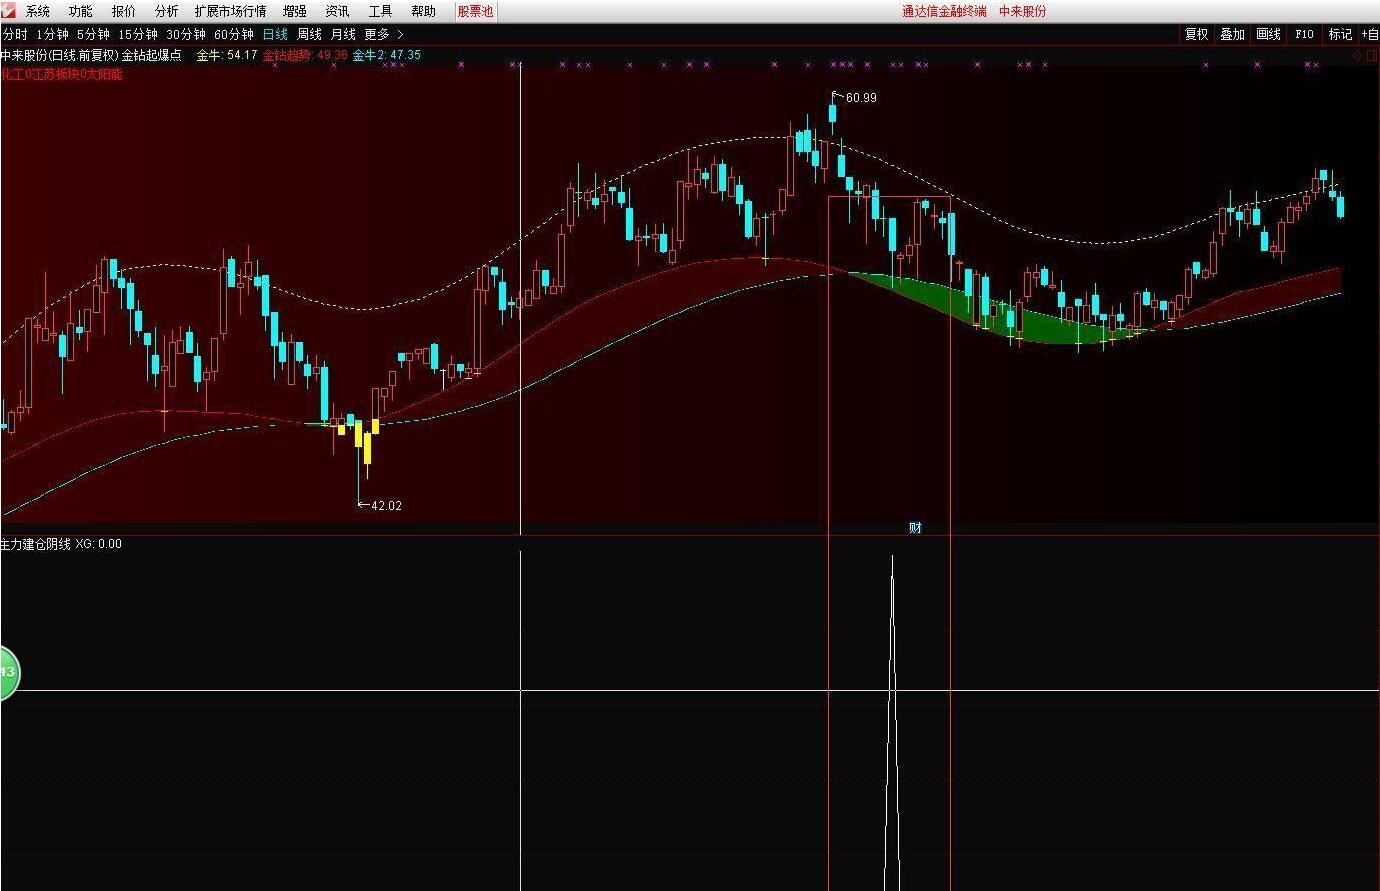Click +自 add to watchlist
Image resolution: width=1380 pixels, height=891 pixels.
tap(1369, 34)
